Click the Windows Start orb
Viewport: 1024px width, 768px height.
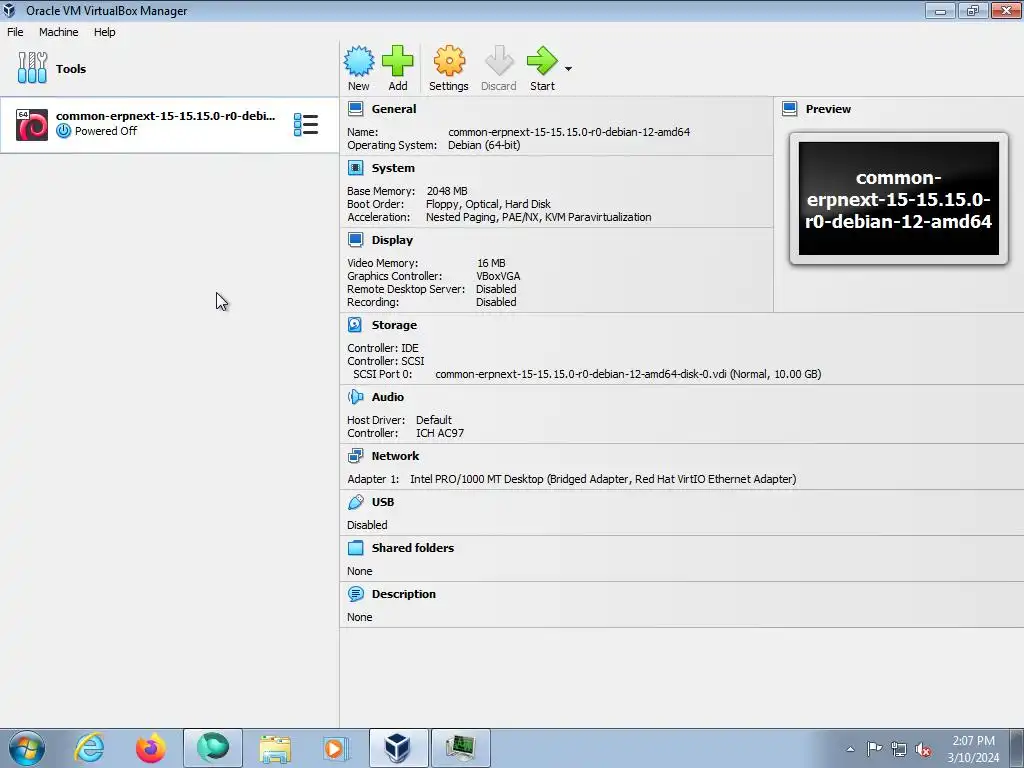pos(27,748)
